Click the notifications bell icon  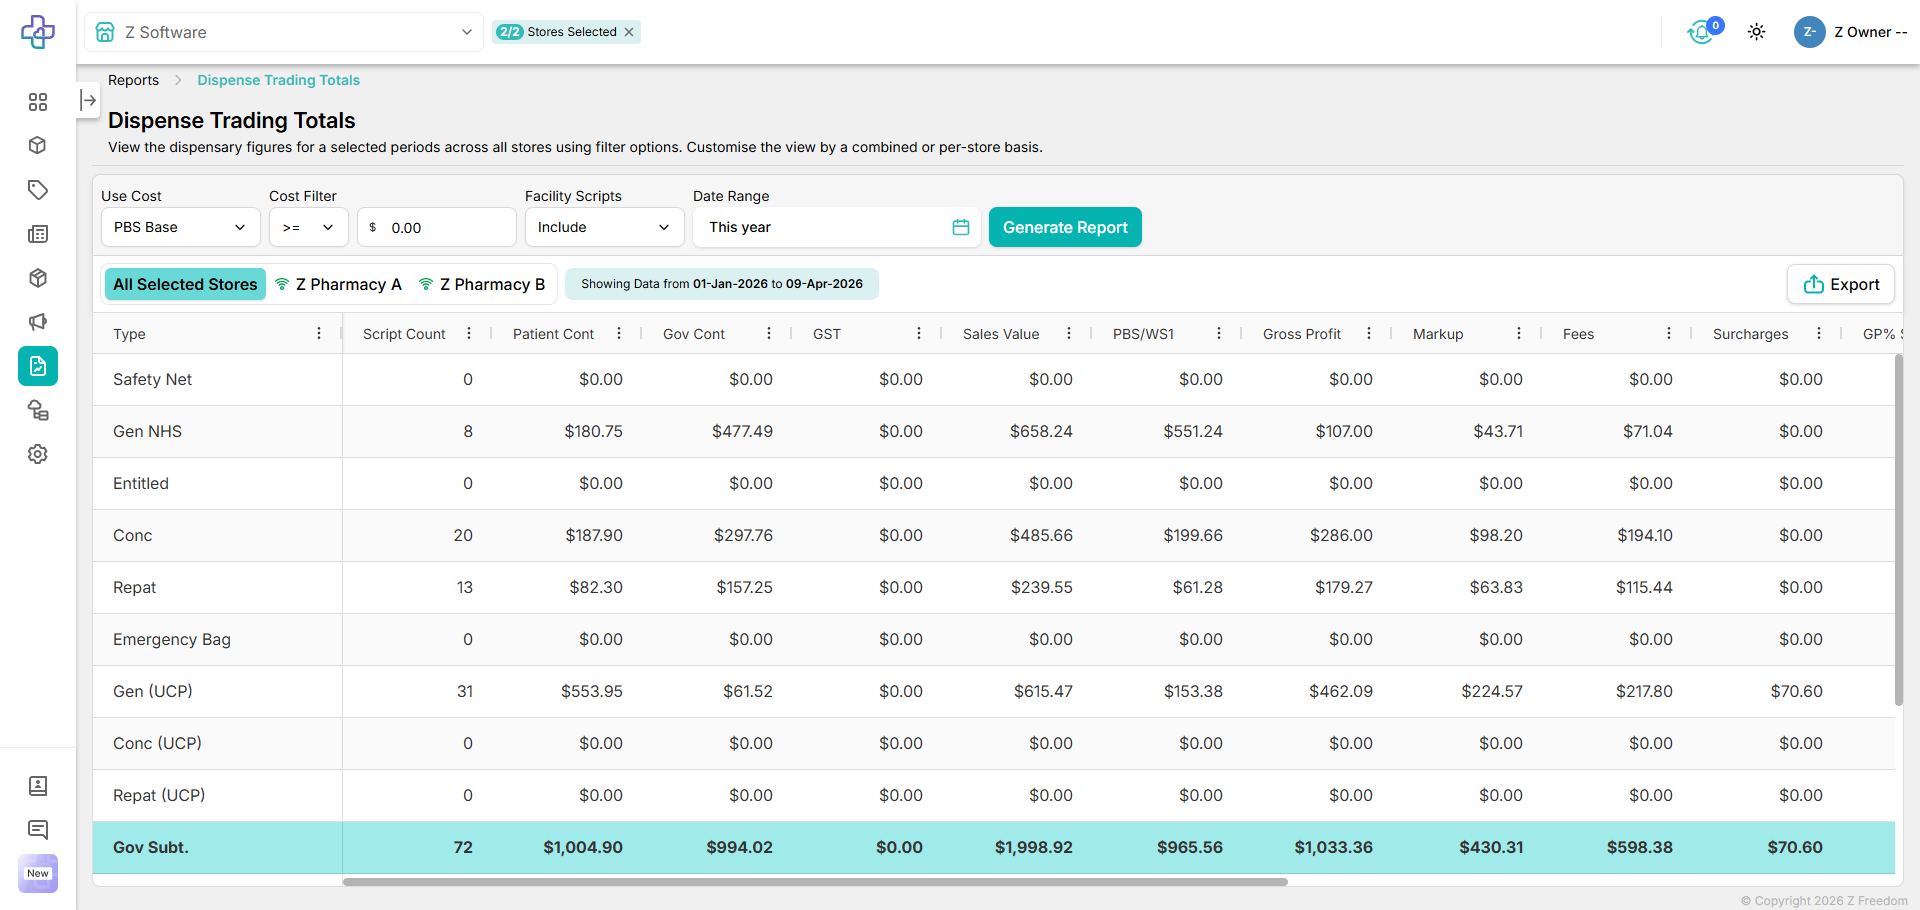tap(1701, 32)
